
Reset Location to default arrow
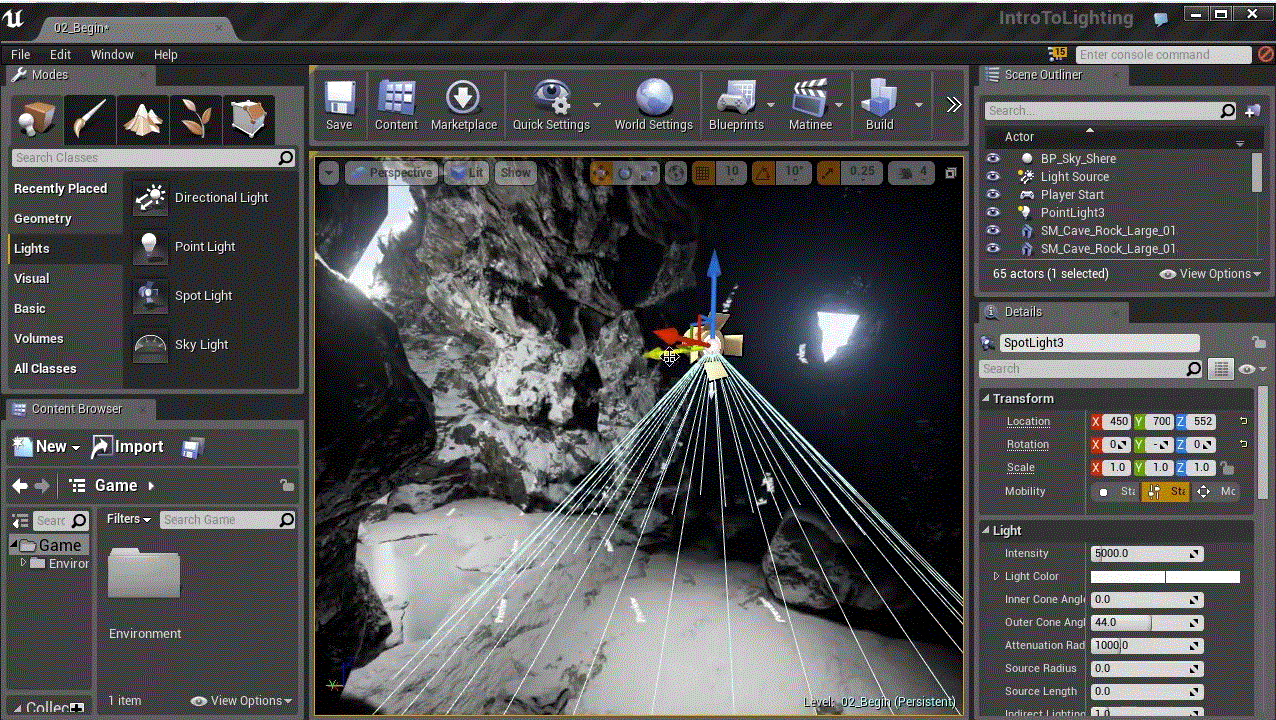point(1243,421)
